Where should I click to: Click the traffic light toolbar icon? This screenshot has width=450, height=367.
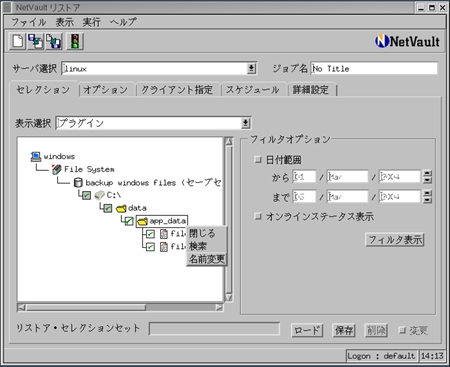click(75, 41)
